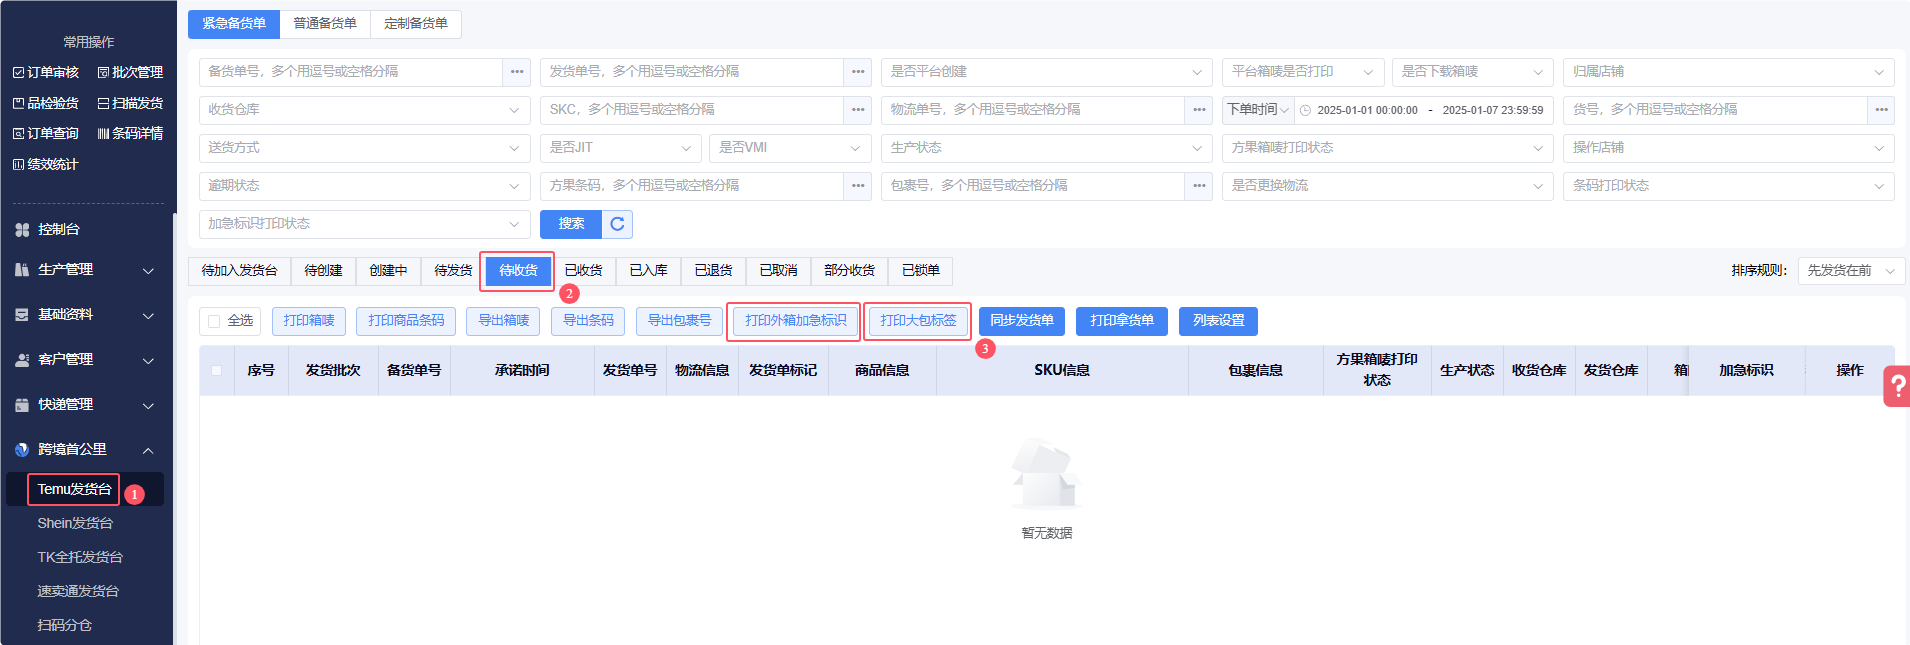Open 品检验货 shortcut

pos(45,103)
